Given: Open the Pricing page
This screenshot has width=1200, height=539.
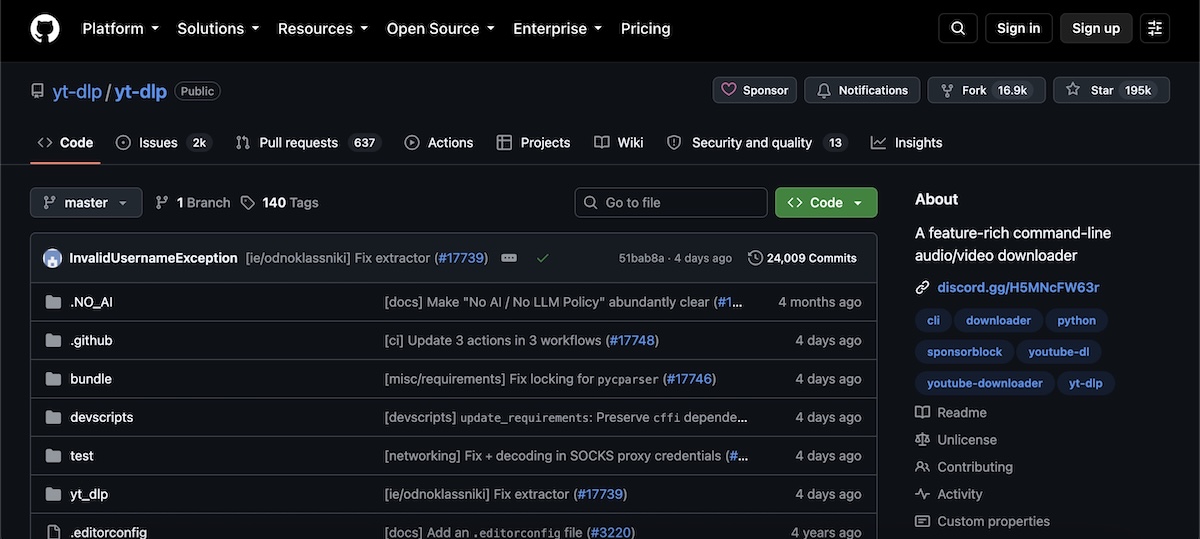Looking at the screenshot, I should tap(646, 28).
